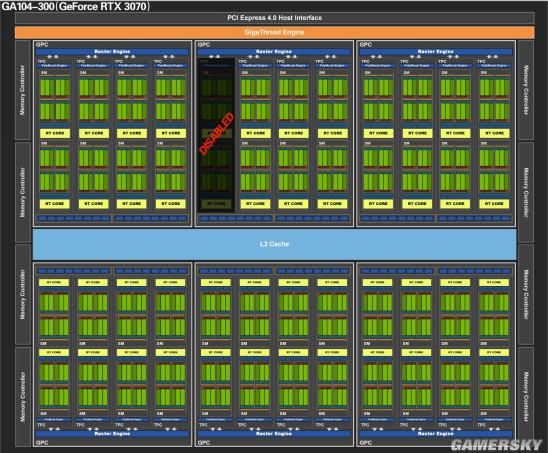The width and height of the screenshot is (548, 453).
Task: Click the blue L2 Cache block
Action: click(274, 244)
